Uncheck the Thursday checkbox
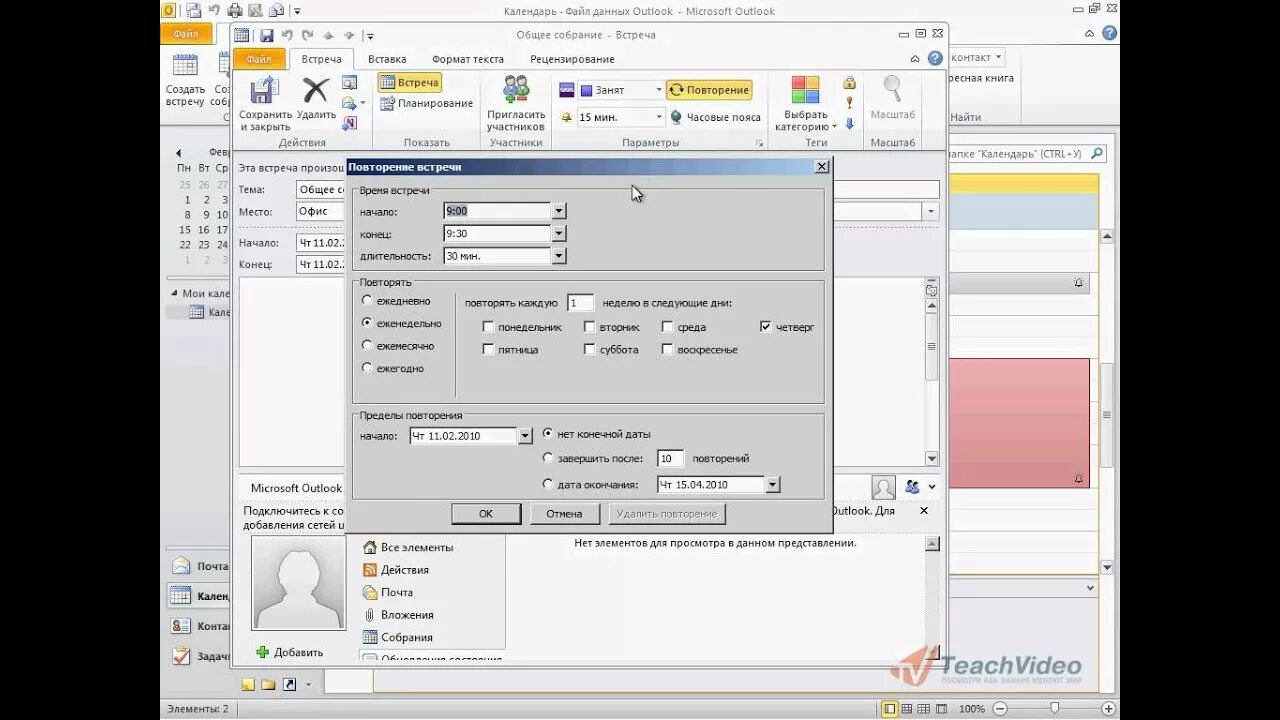 pos(766,327)
